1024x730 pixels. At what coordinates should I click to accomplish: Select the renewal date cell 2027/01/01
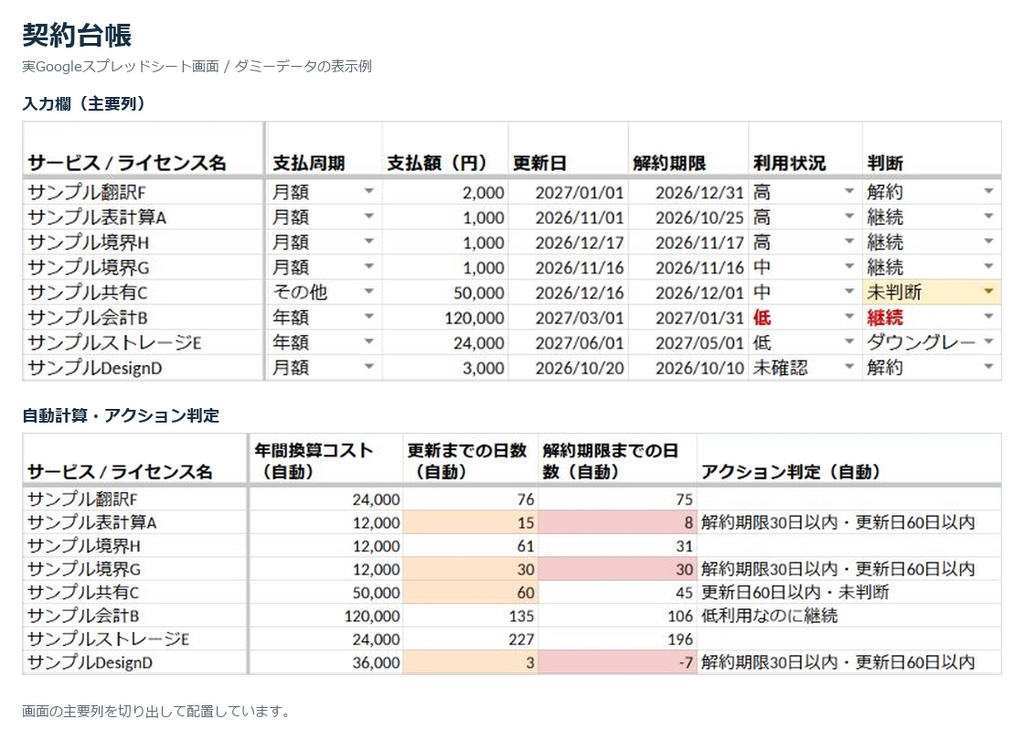pos(568,192)
